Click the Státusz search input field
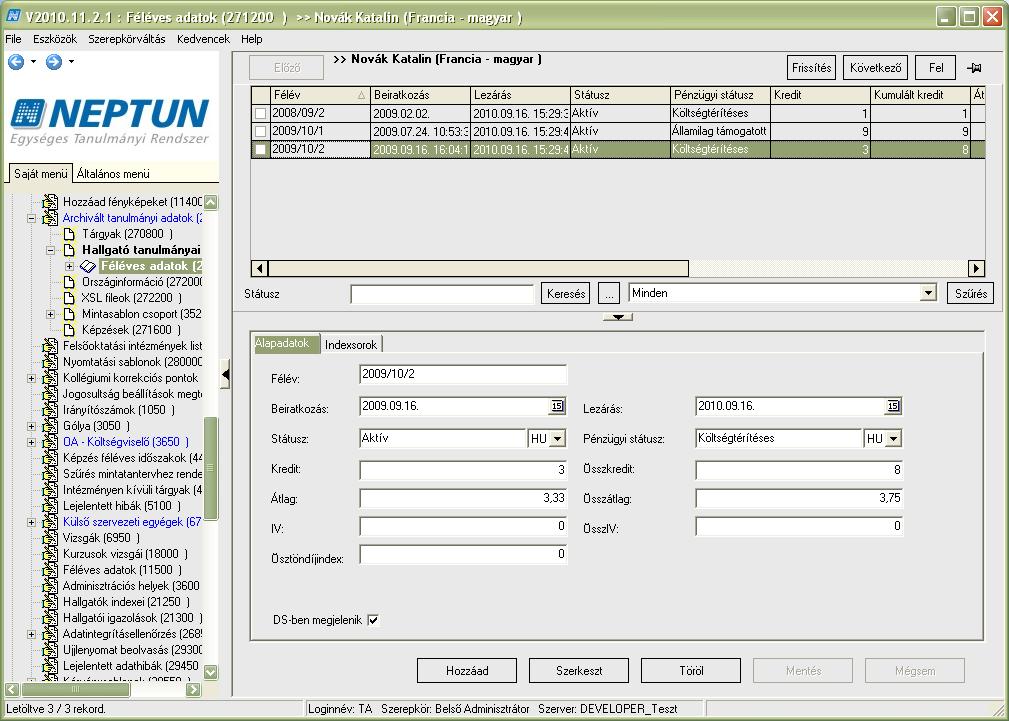The image size is (1009, 721). tap(442, 294)
